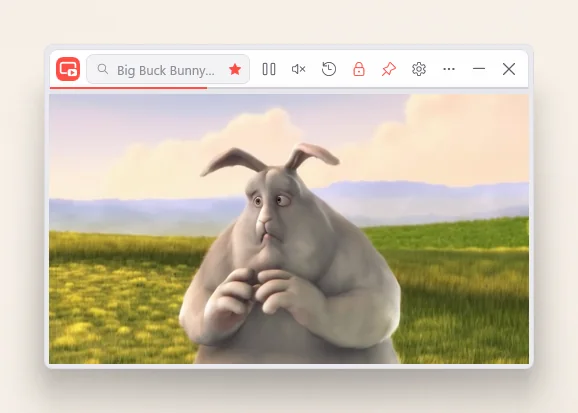Toggle the red lock icon
Image resolution: width=578 pixels, height=413 pixels.
pos(359,69)
